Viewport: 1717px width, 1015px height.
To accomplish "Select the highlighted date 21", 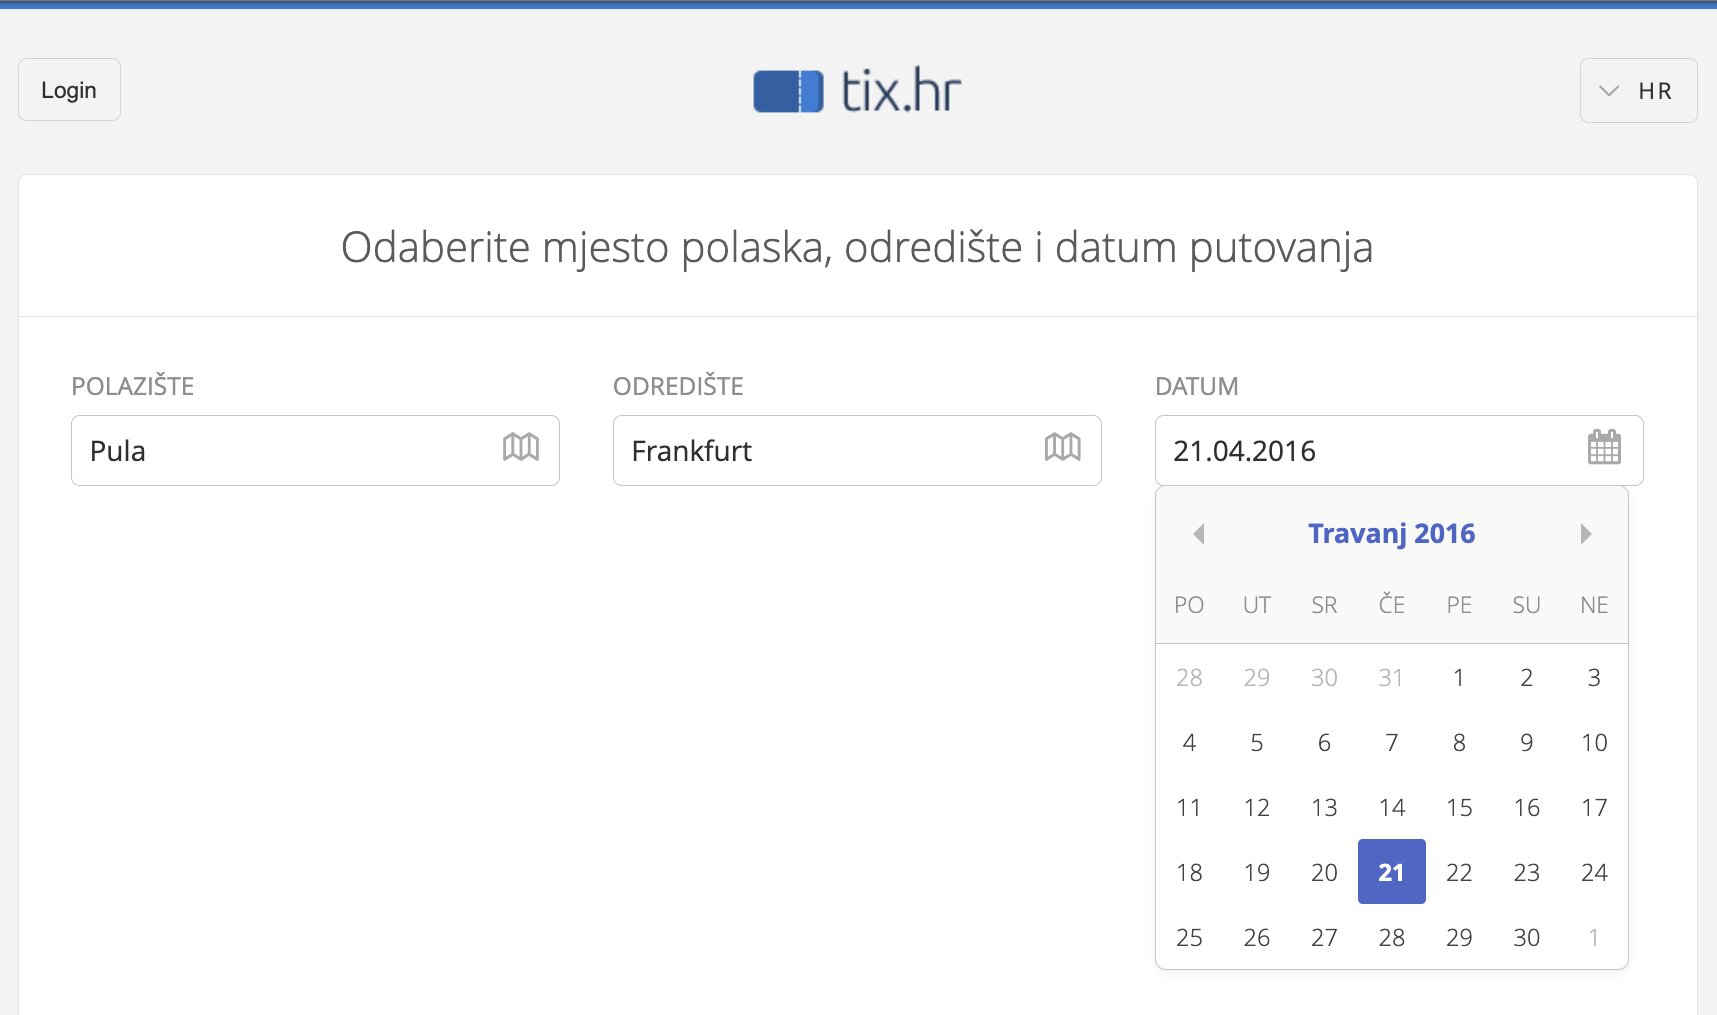I will click(1392, 872).
